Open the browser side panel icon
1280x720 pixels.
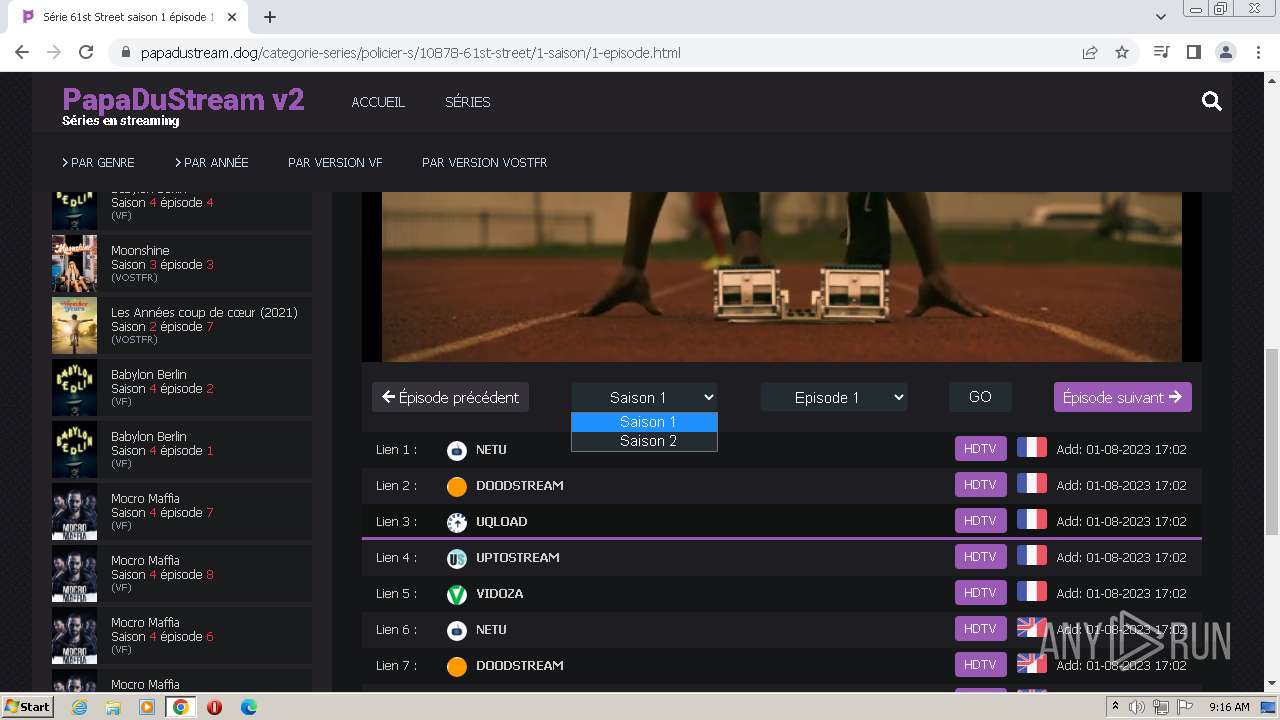tap(1193, 52)
